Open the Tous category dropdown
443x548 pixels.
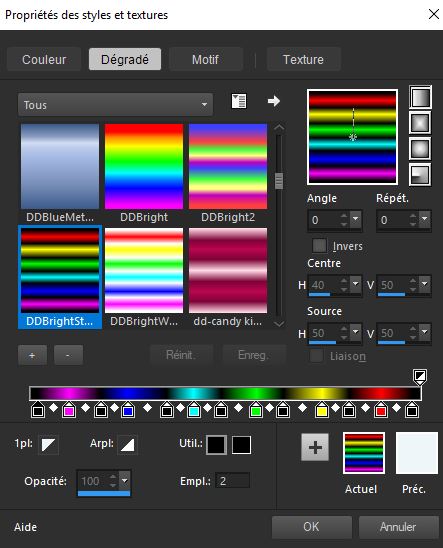tap(115, 104)
